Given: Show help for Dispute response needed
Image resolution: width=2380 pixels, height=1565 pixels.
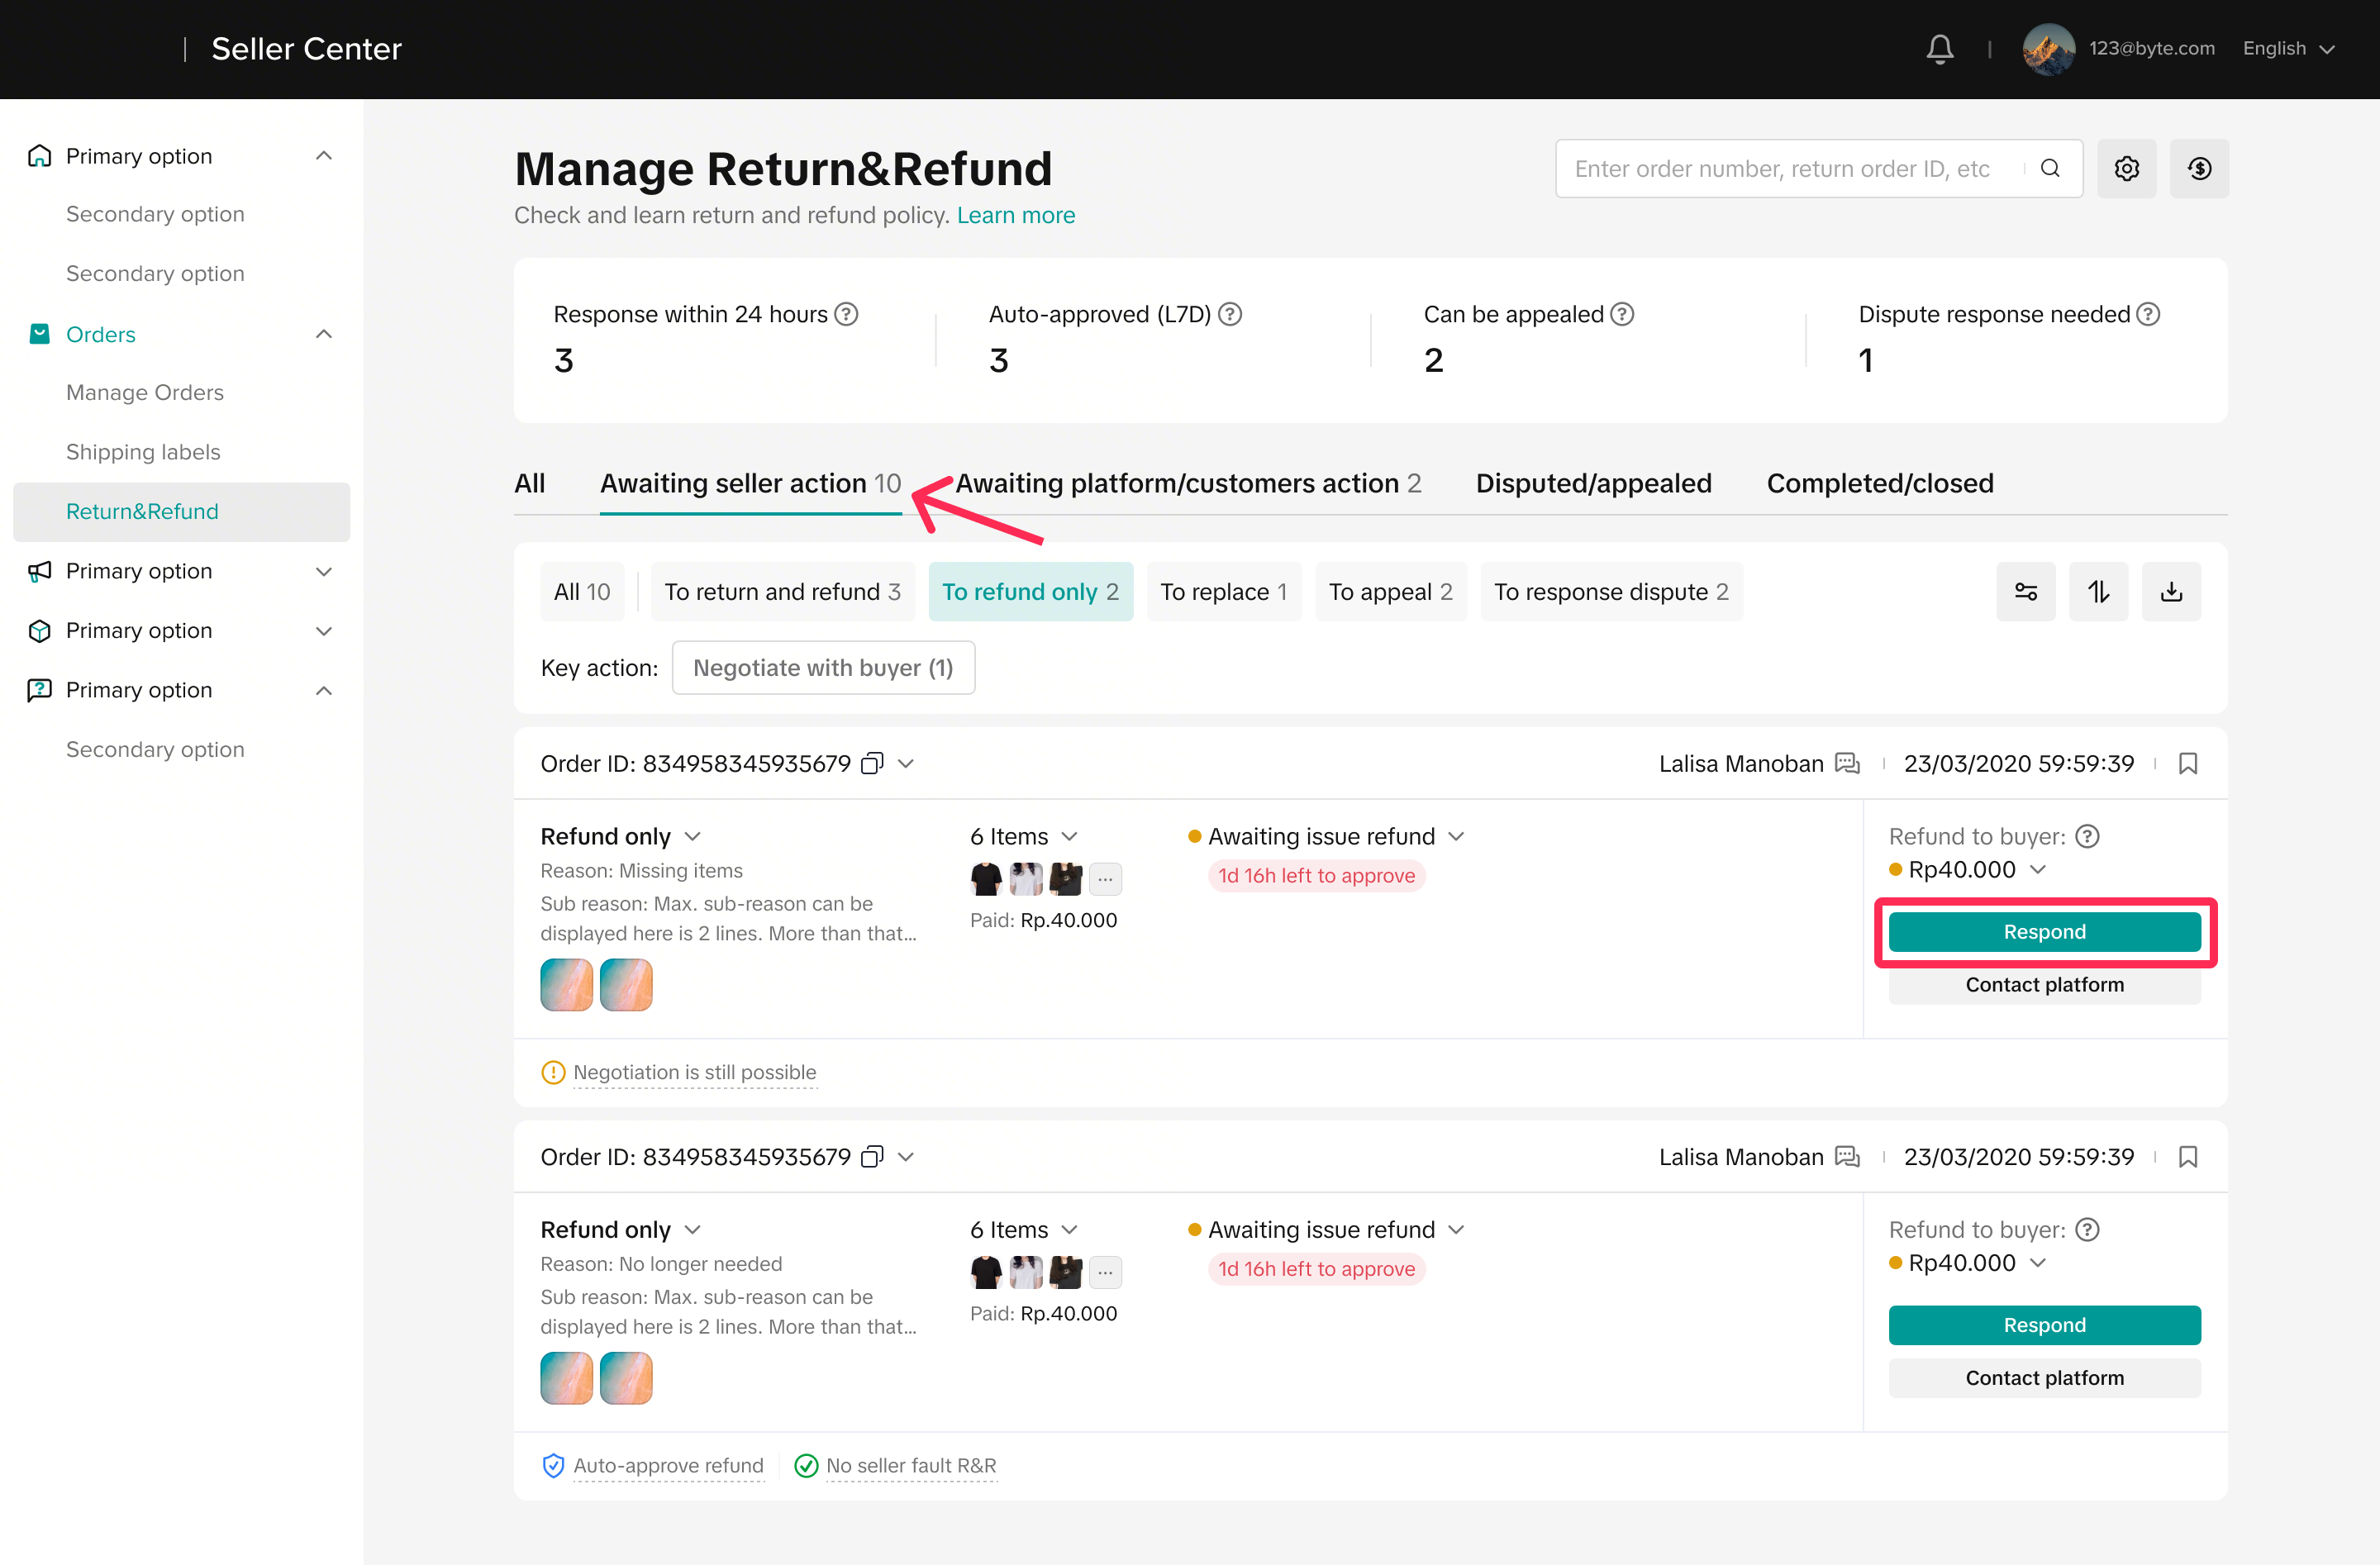Looking at the screenshot, I should (x=2148, y=314).
